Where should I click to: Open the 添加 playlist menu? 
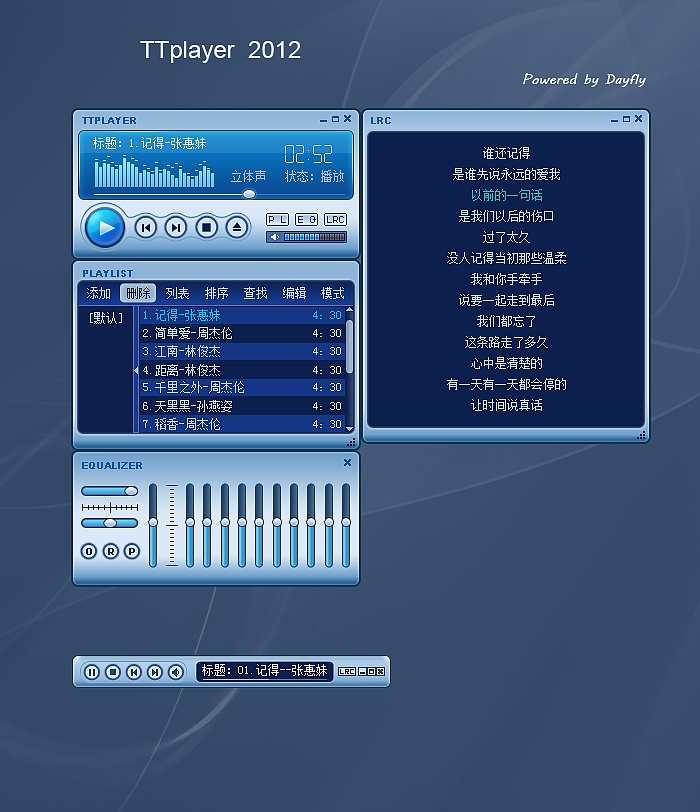click(x=98, y=293)
